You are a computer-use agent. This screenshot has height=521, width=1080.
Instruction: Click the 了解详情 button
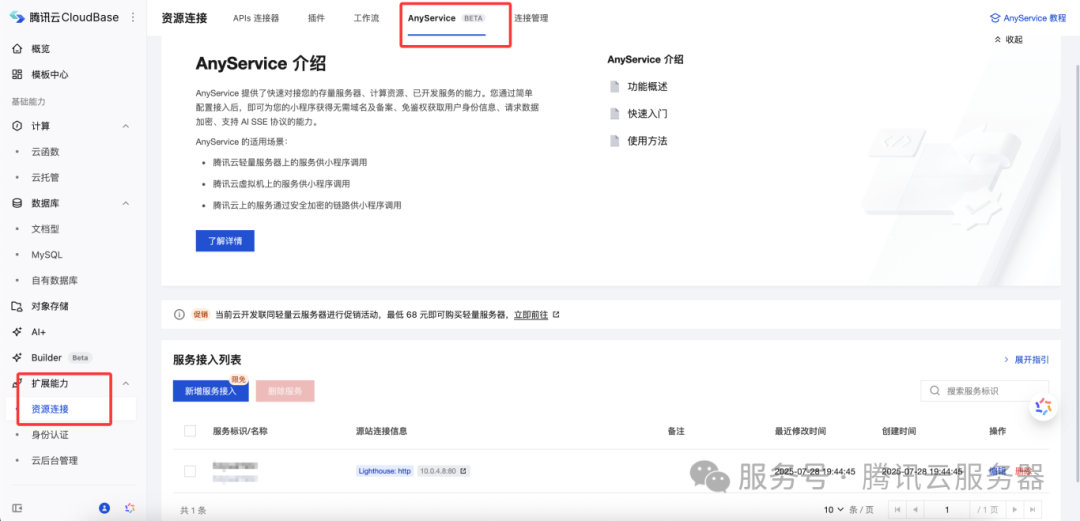point(225,241)
